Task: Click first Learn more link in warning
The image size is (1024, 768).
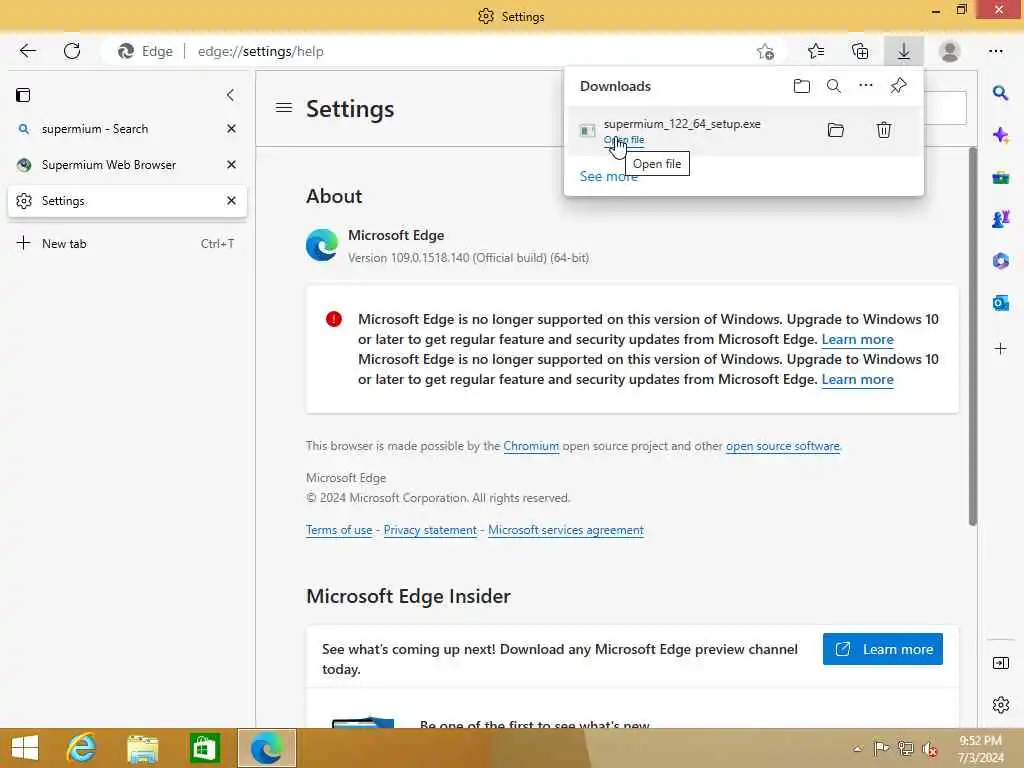Action: [857, 340]
